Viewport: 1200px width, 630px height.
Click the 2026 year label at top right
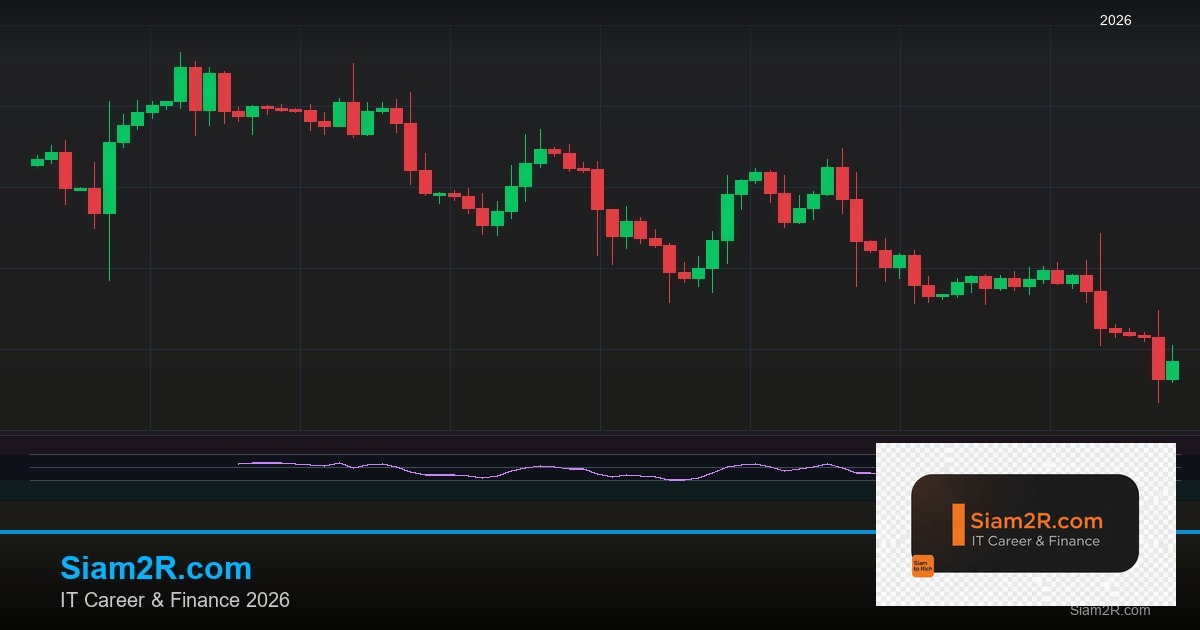click(x=1115, y=20)
